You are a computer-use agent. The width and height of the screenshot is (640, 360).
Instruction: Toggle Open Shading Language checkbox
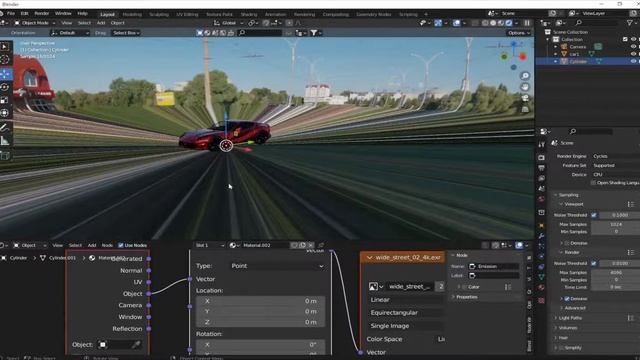click(x=593, y=183)
